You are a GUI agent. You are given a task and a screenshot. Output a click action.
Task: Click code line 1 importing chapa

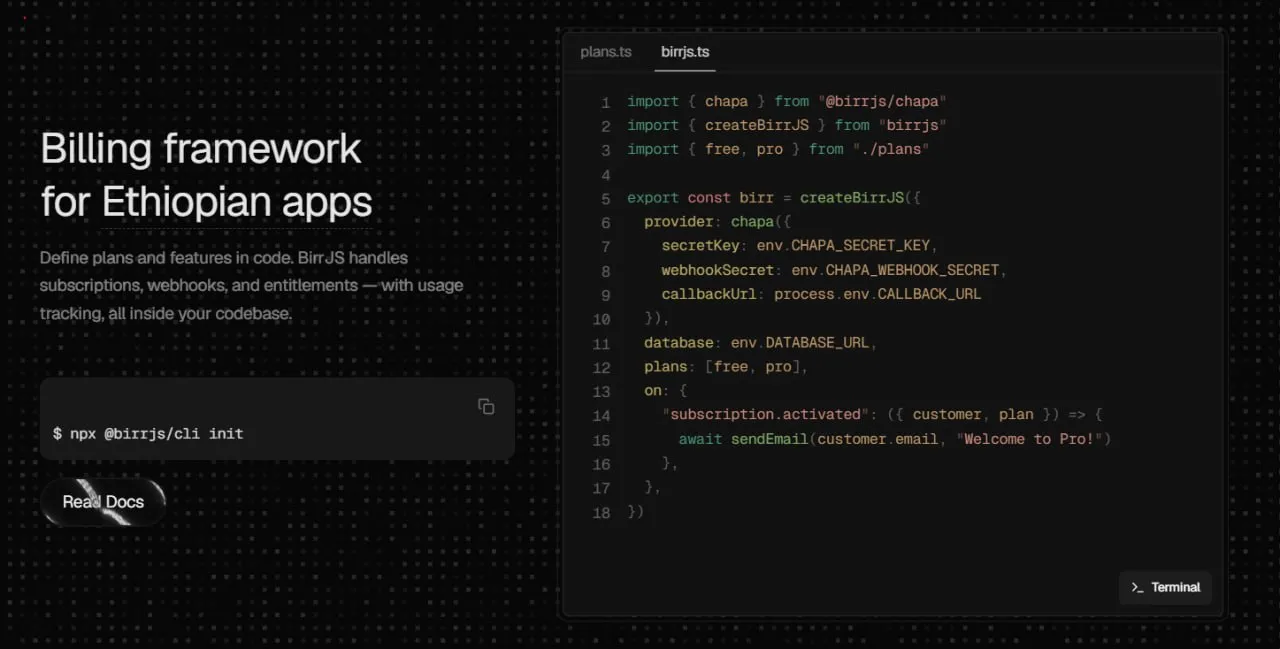(787, 101)
